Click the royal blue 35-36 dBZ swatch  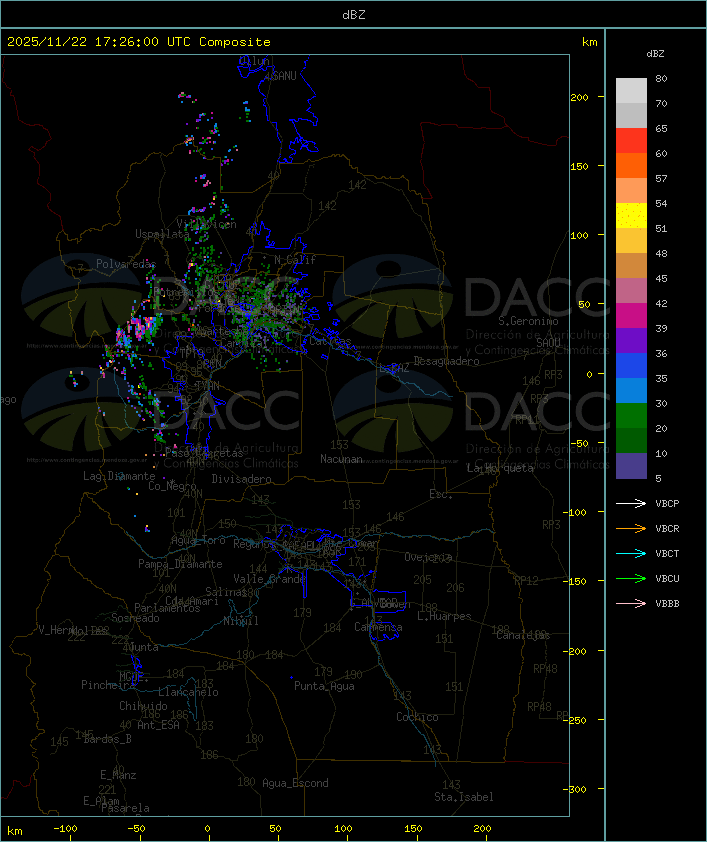tap(631, 365)
